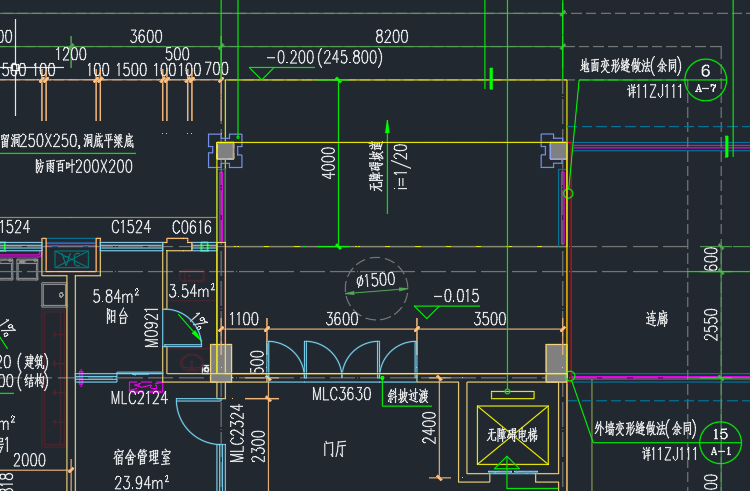The width and height of the screenshot is (750, 491).
Task: Select the (结构) annotation
Action: pyautogui.click(x=33, y=382)
